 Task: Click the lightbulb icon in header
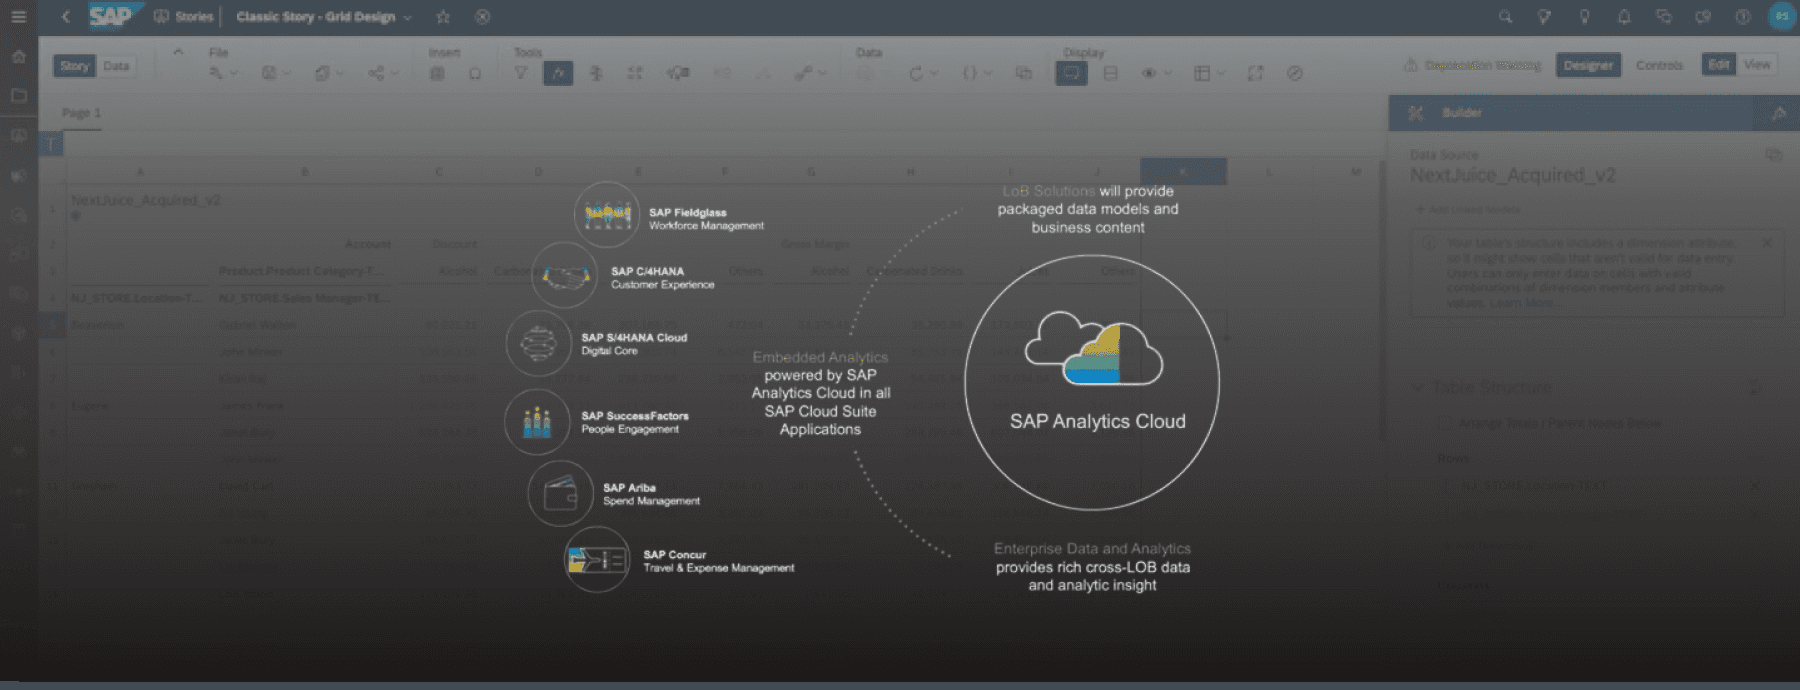coord(1584,17)
